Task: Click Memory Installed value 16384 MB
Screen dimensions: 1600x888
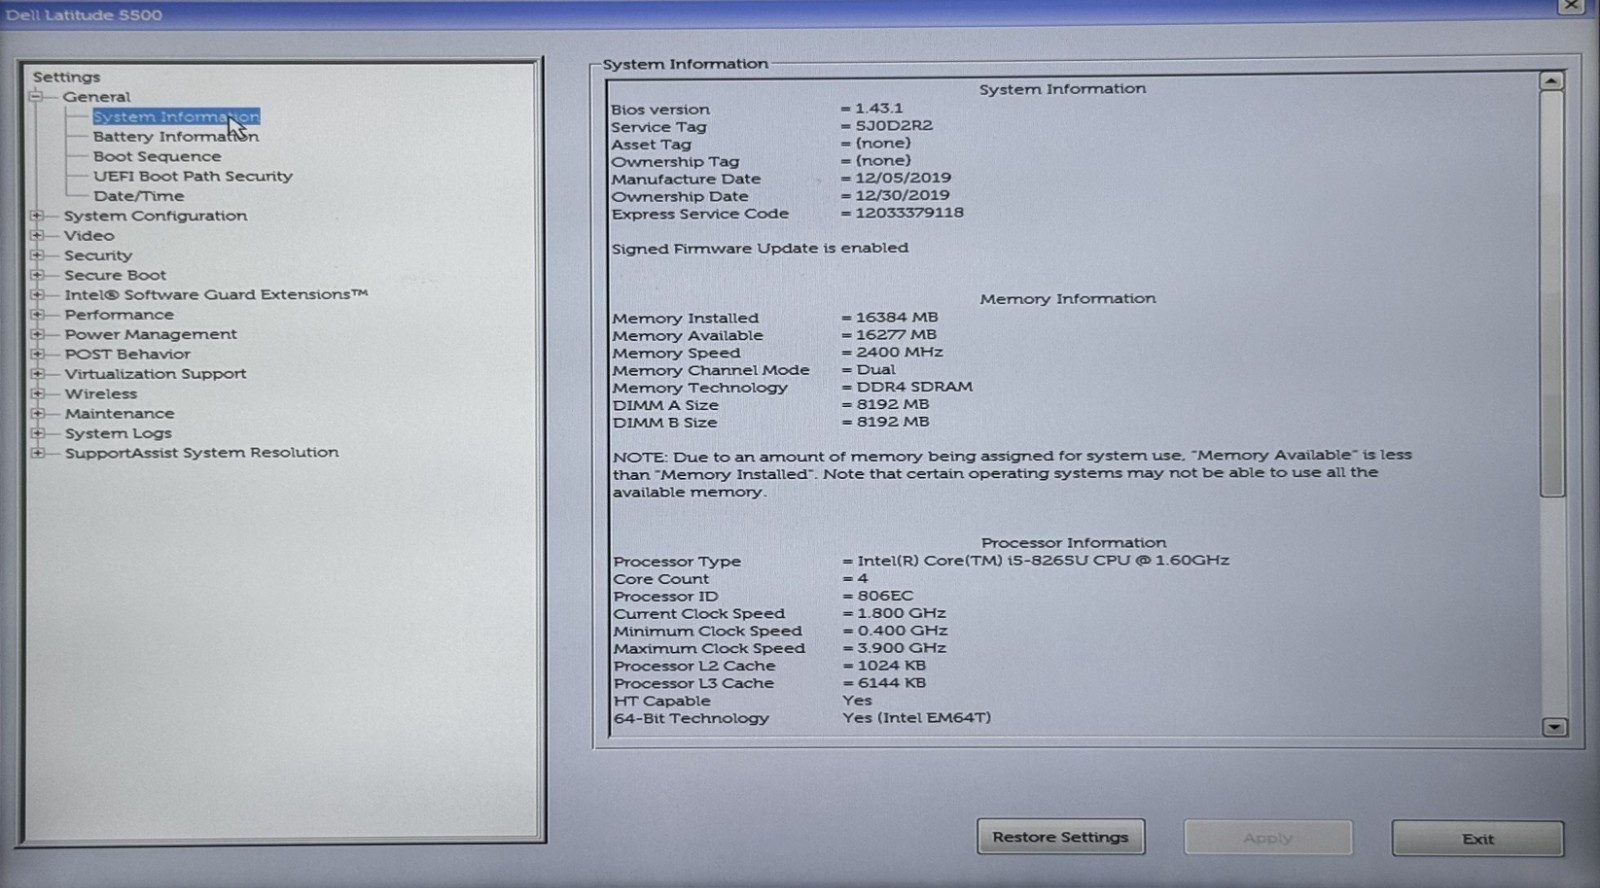Action: click(897, 317)
